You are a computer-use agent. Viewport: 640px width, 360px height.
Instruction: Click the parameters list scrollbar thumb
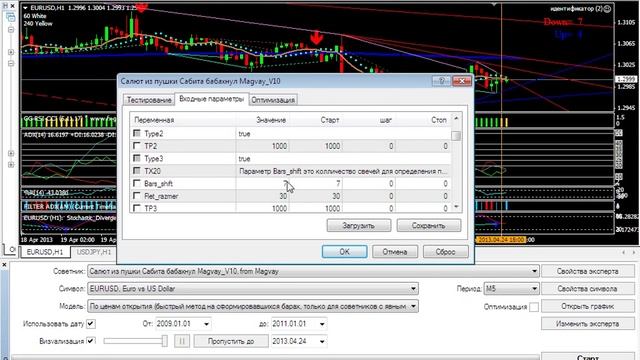point(456,136)
